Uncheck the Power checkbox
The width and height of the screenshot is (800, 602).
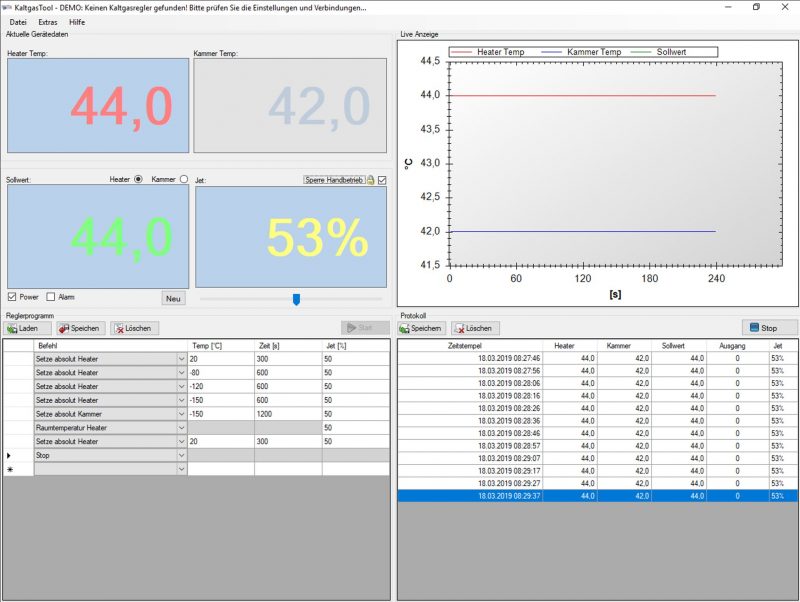click(12, 297)
